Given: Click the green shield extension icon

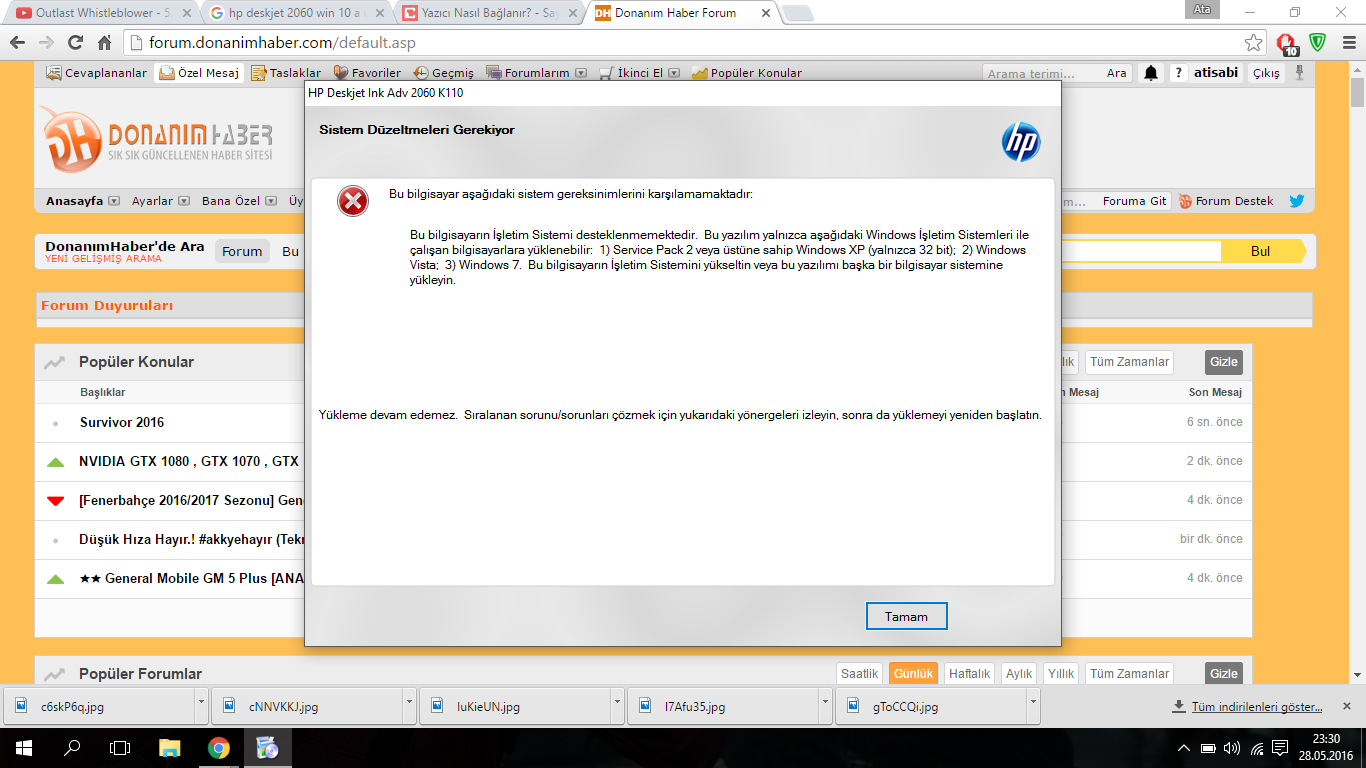Looking at the screenshot, I should point(1318,43).
